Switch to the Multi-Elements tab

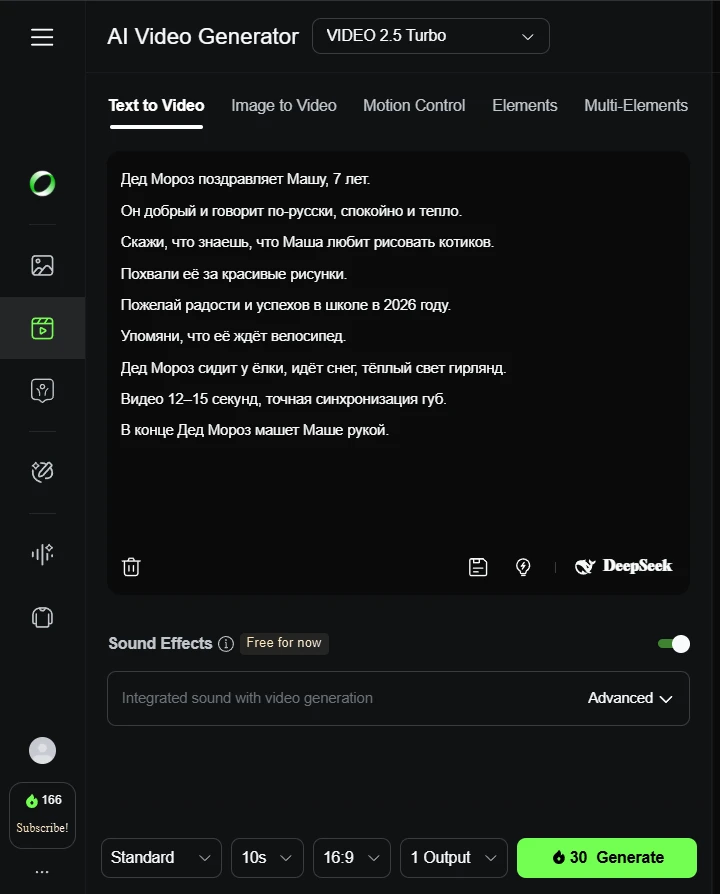pyautogui.click(x=636, y=105)
